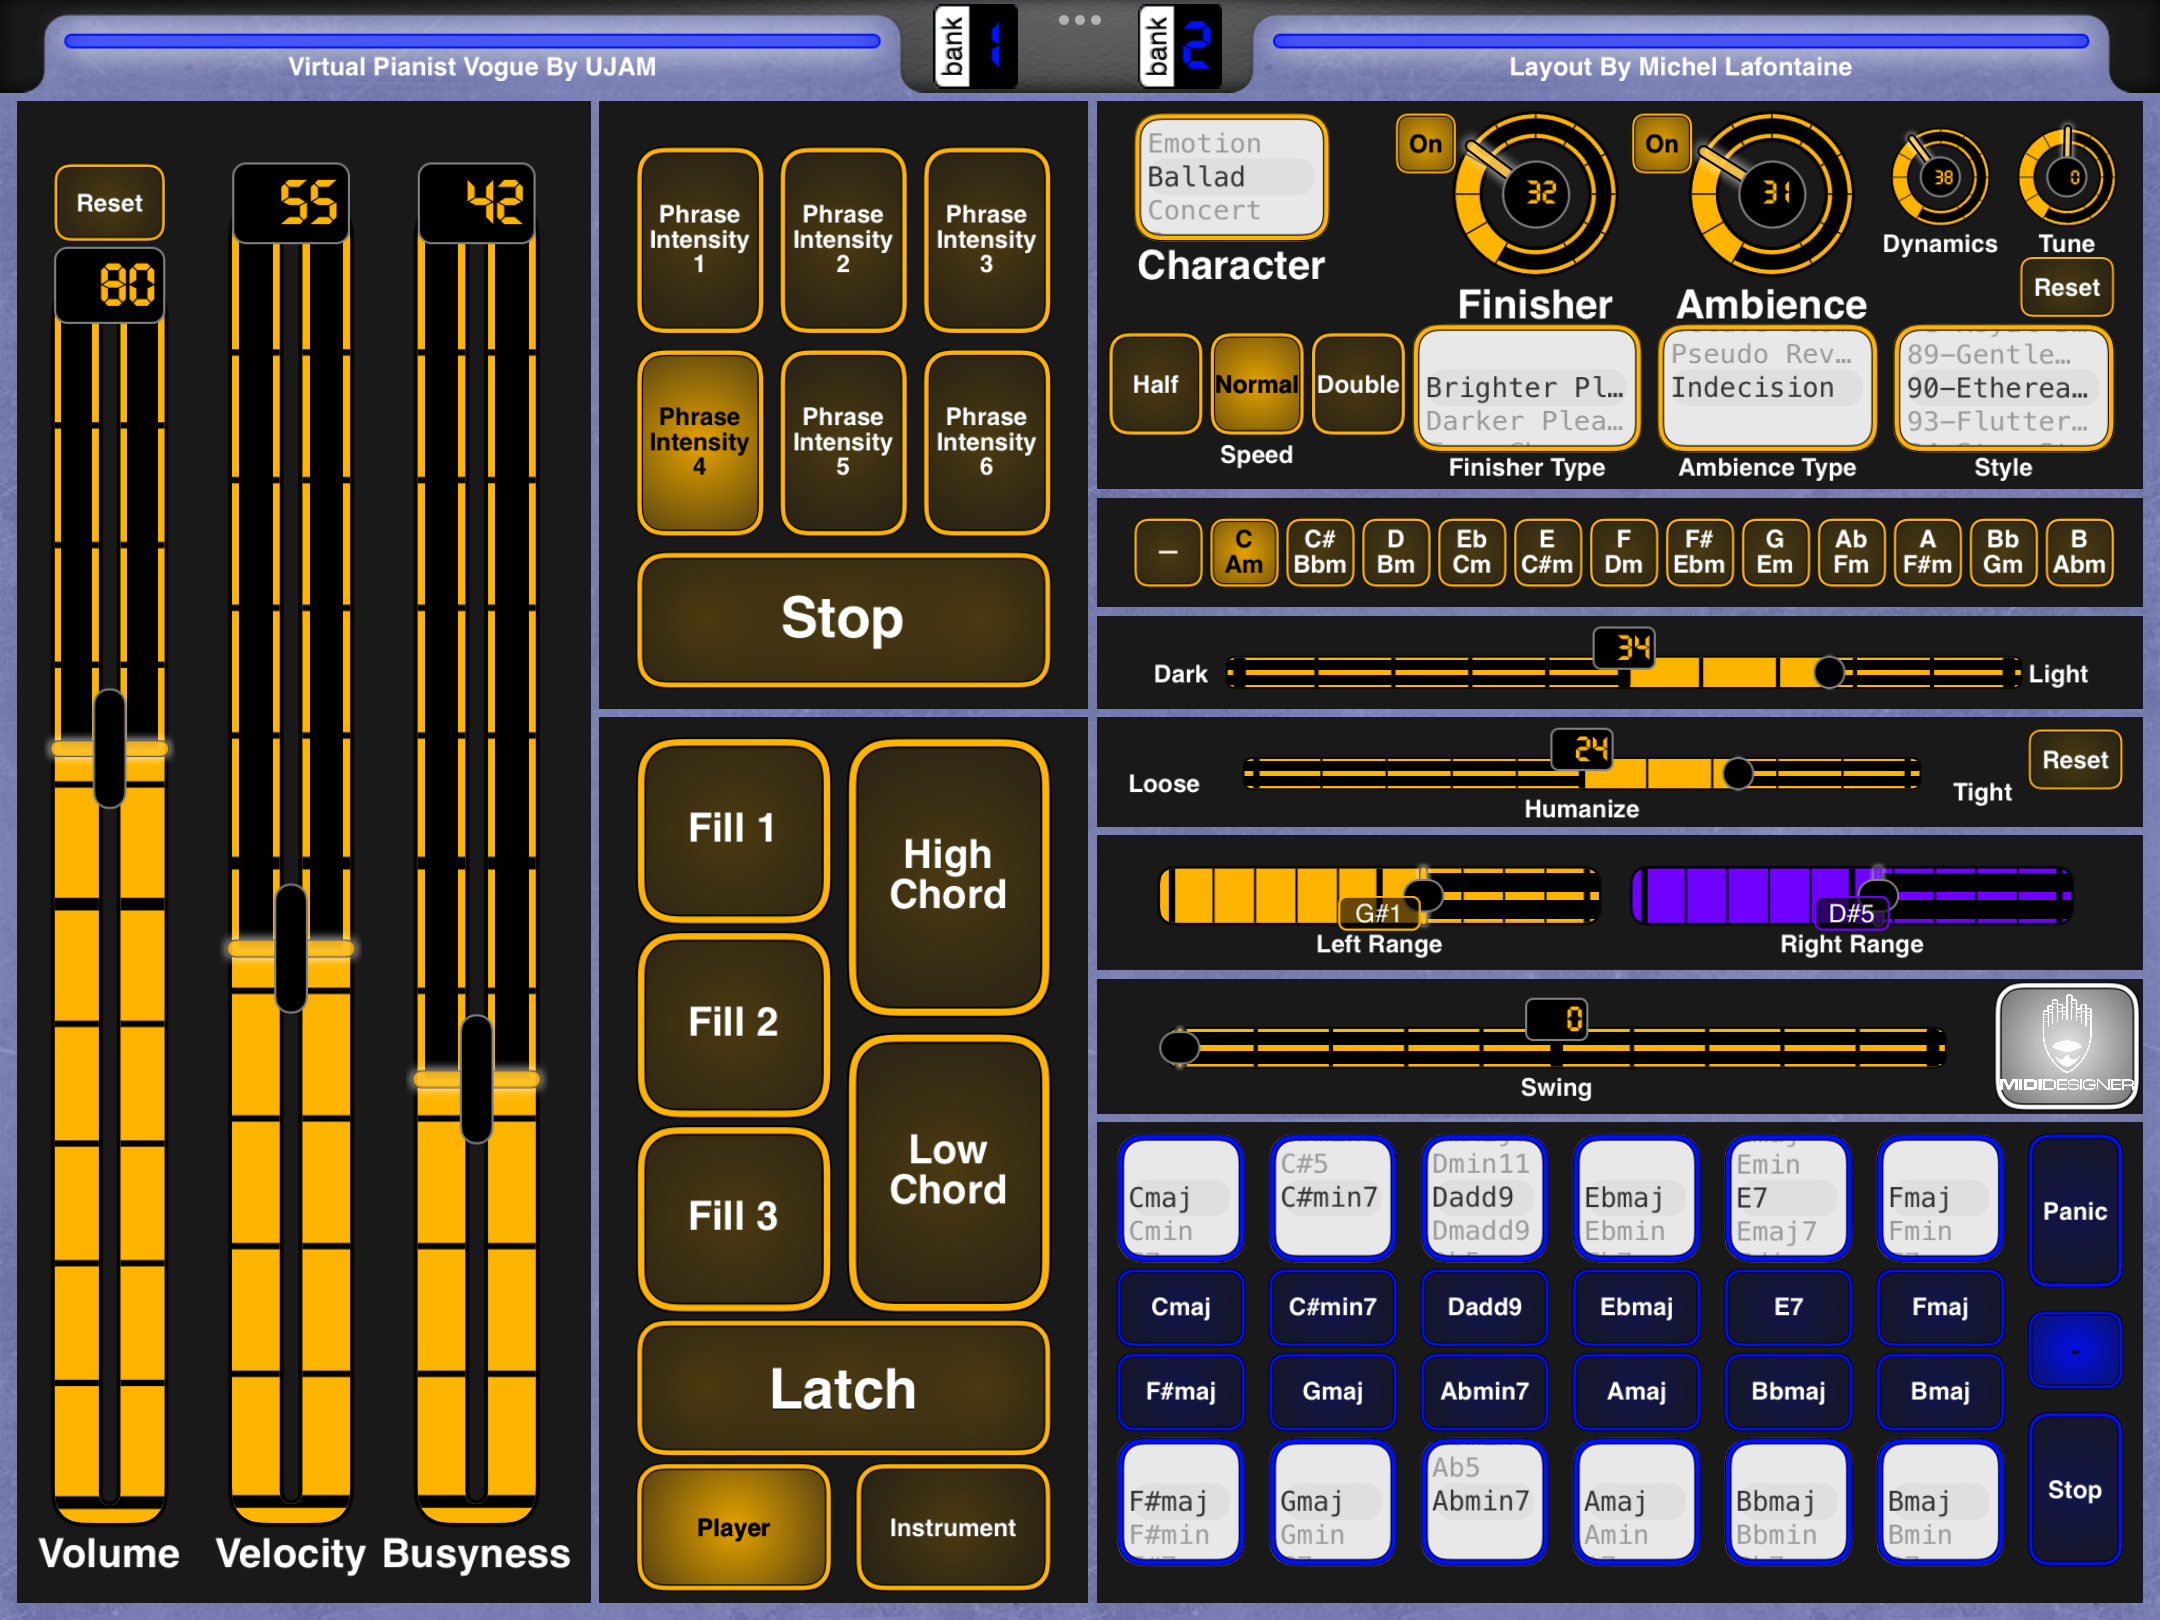The height and width of the screenshot is (1620, 2160).
Task: Open the Dadd9 chord picker
Action: (1485, 1198)
